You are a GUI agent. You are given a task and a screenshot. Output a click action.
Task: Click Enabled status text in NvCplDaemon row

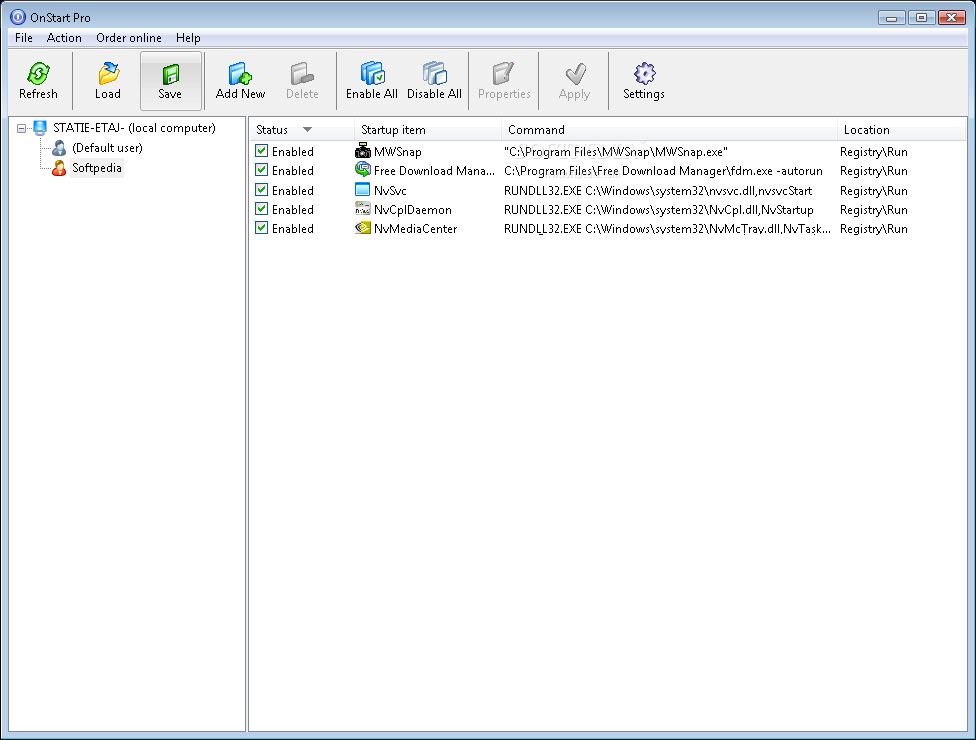(x=293, y=210)
